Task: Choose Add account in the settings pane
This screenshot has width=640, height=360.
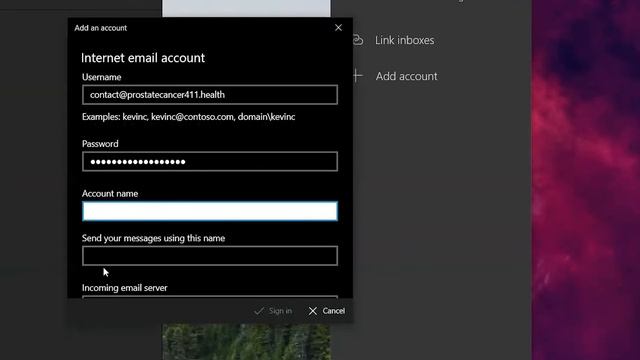Action: 407,76
